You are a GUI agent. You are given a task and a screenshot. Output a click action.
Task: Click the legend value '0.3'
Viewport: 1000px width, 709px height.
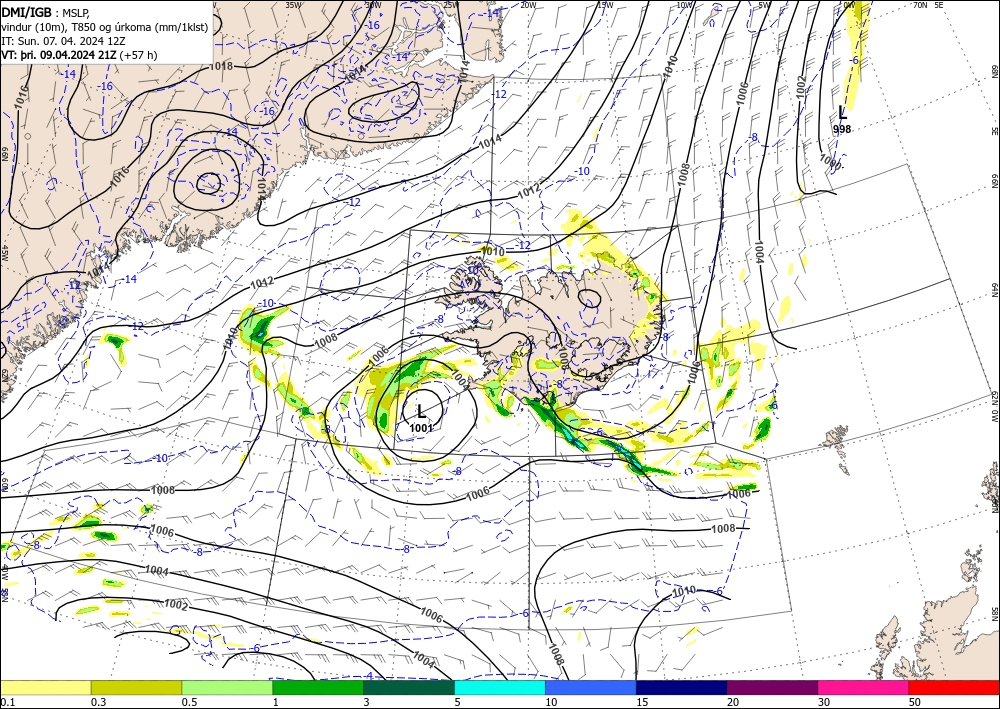[x=98, y=702]
